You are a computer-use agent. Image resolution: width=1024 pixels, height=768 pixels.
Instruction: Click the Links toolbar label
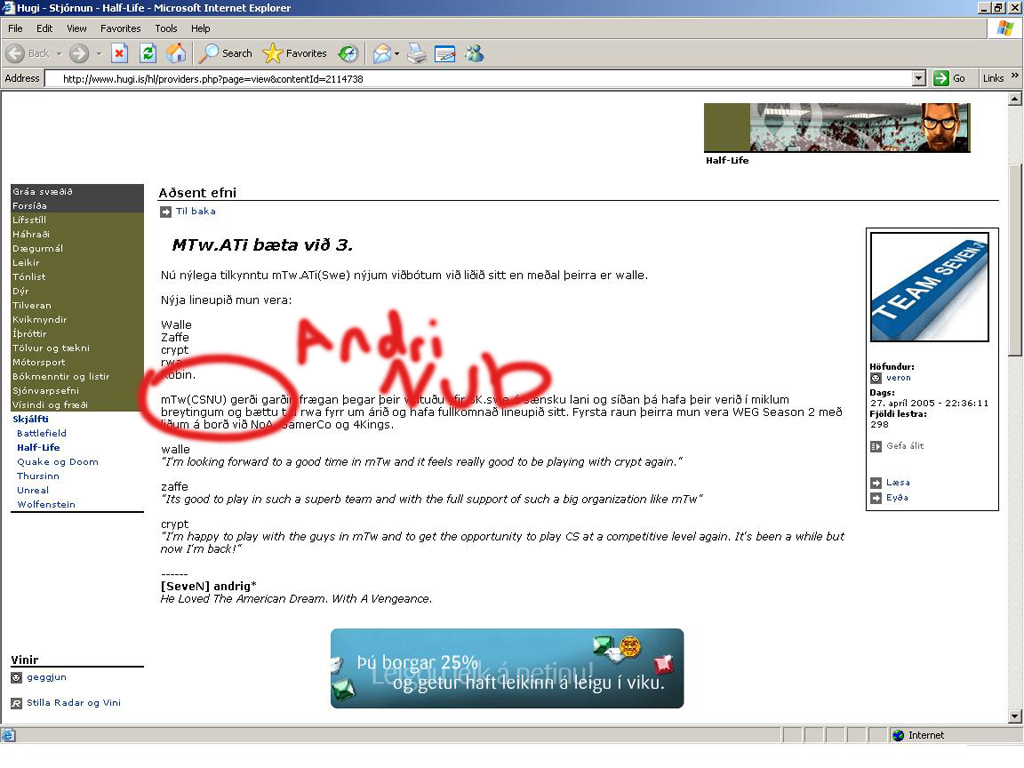(x=993, y=78)
